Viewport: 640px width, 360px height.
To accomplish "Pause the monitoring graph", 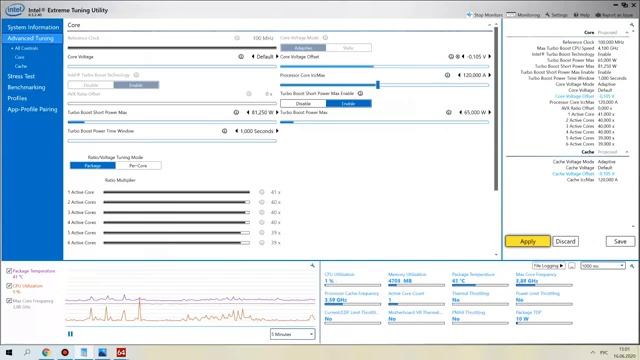I will point(70,334).
